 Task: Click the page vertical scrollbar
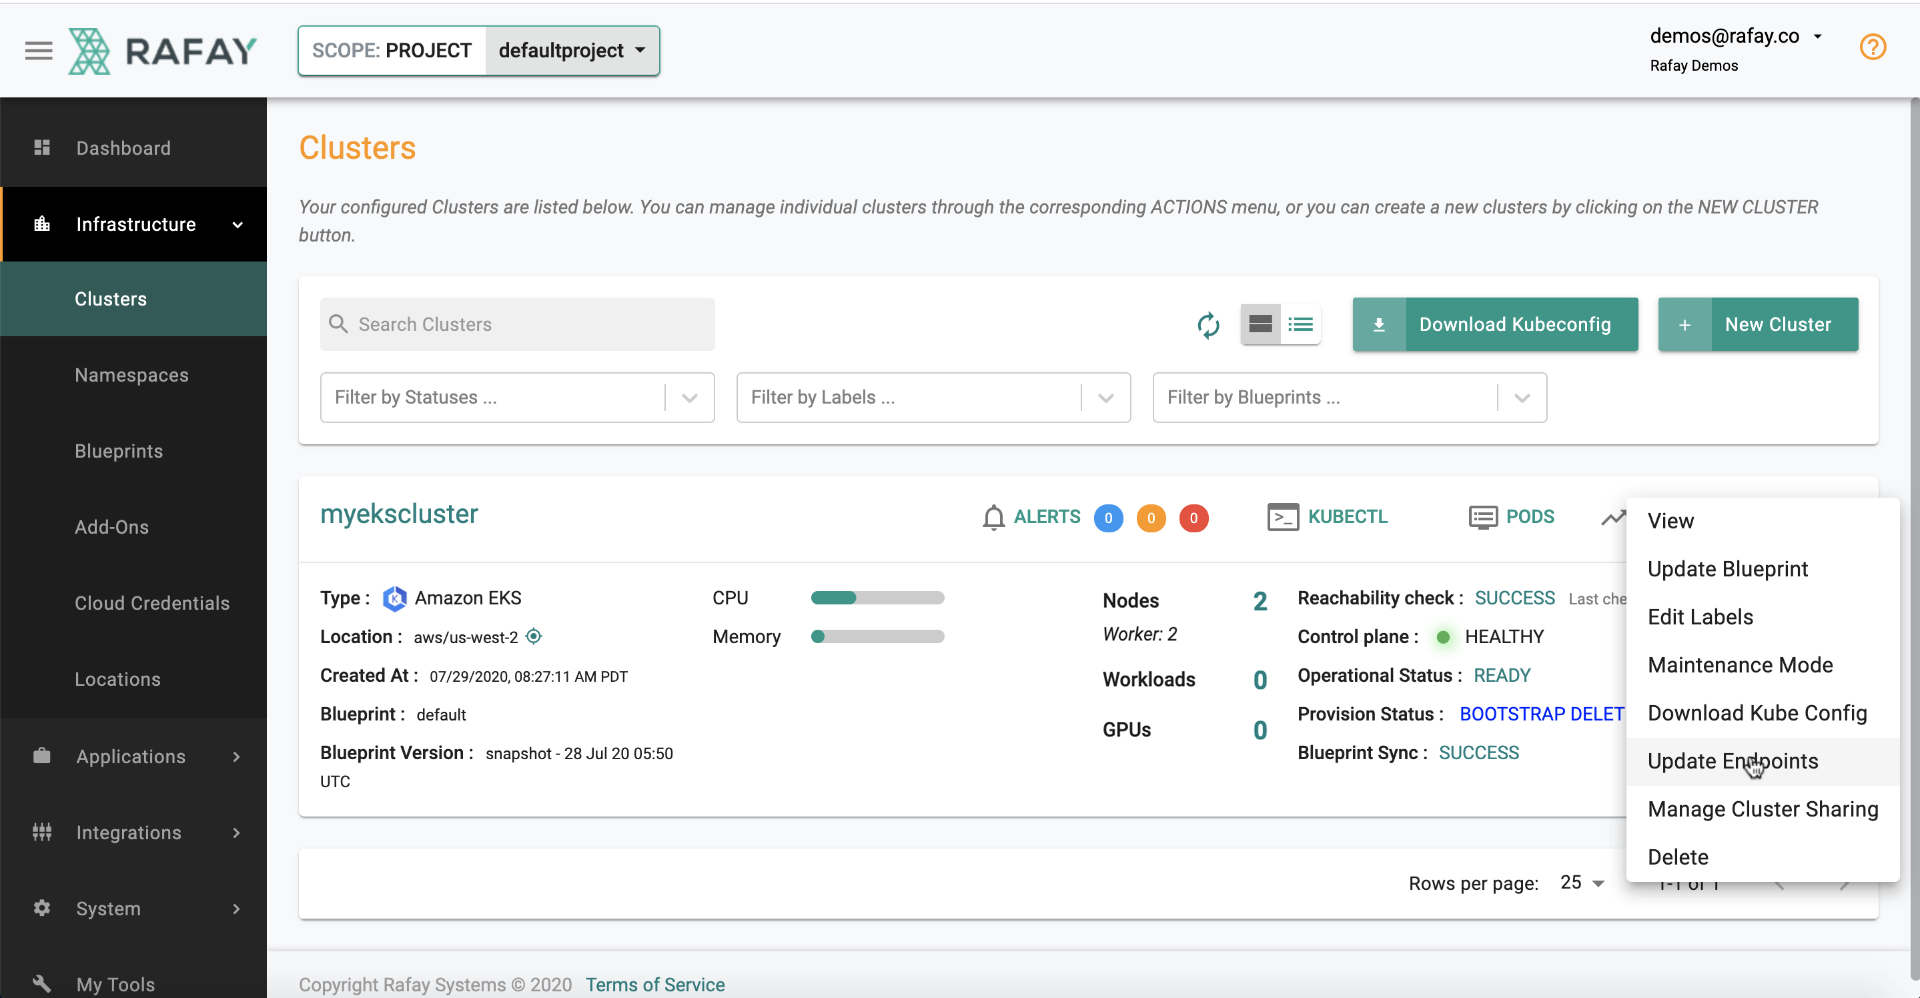click(1914, 540)
